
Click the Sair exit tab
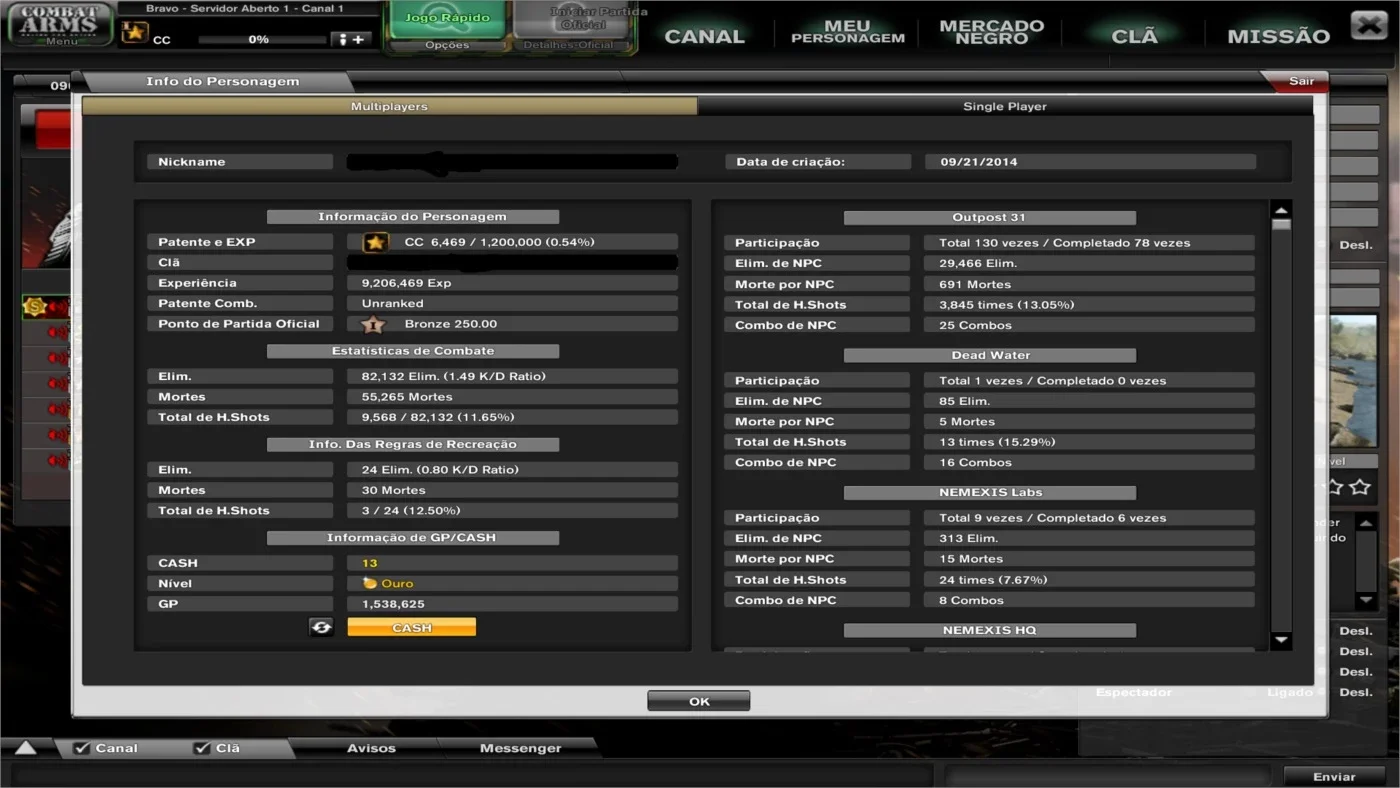[1300, 81]
